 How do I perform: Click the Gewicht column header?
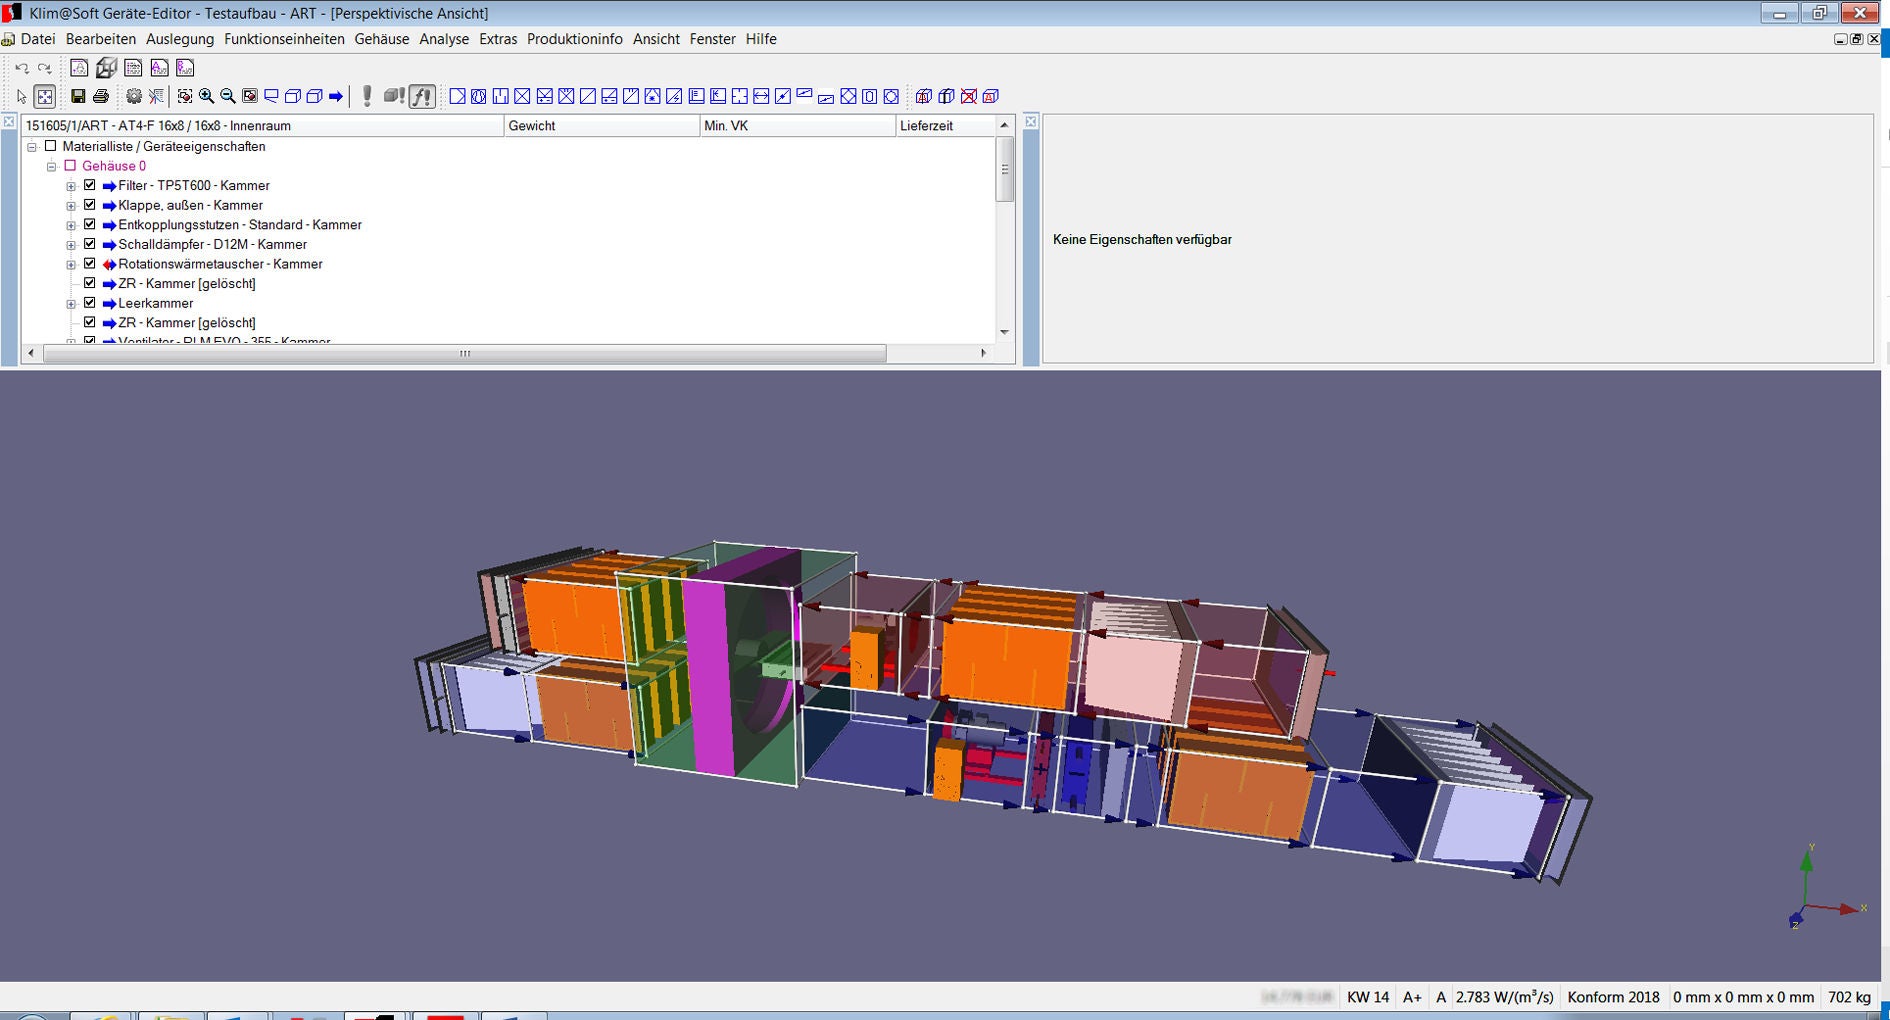[600, 126]
